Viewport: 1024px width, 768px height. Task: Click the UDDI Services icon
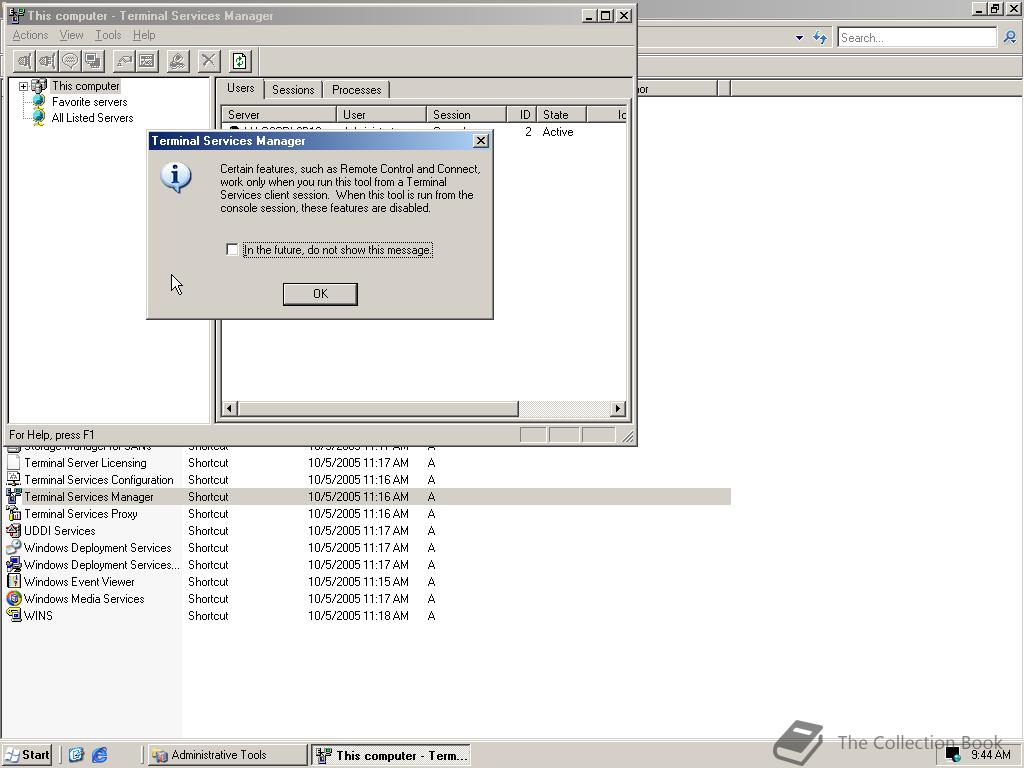(14, 530)
